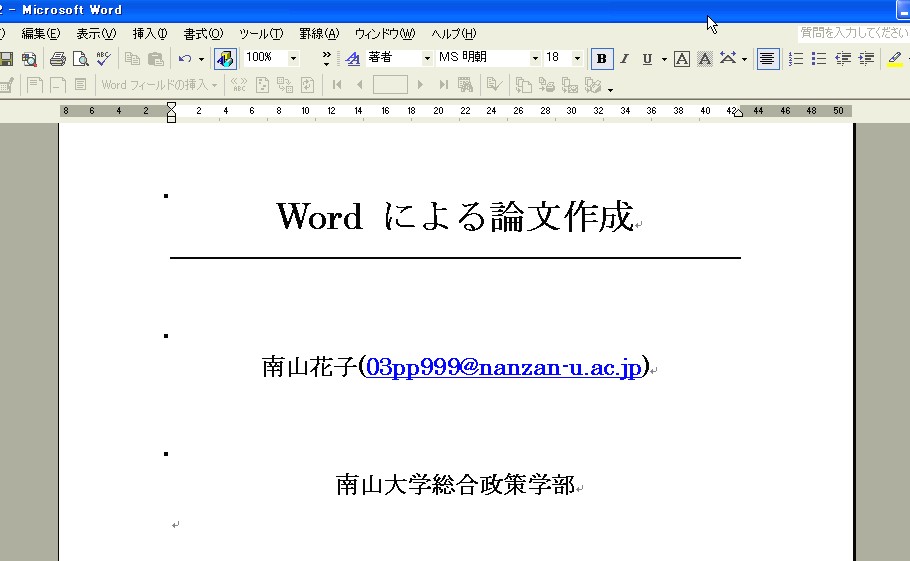Click the Match Fields icon

pos(284,85)
